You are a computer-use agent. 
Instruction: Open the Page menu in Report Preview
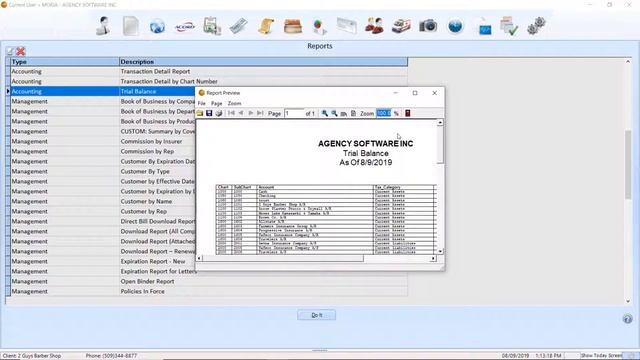pos(216,103)
